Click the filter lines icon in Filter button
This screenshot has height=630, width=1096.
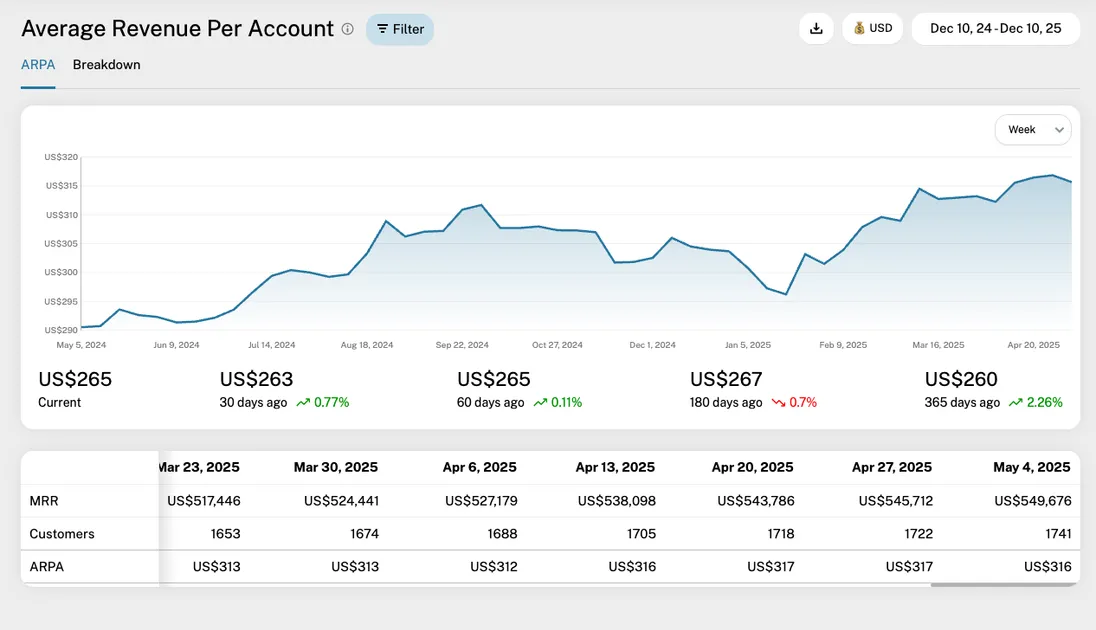coord(382,29)
